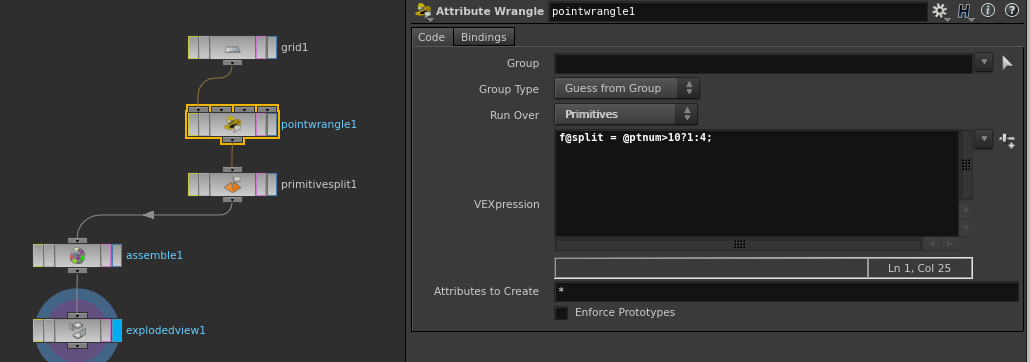Enable the Enforce Prototypes checkbox
The width and height of the screenshot is (1030, 362).
pyautogui.click(x=561, y=313)
